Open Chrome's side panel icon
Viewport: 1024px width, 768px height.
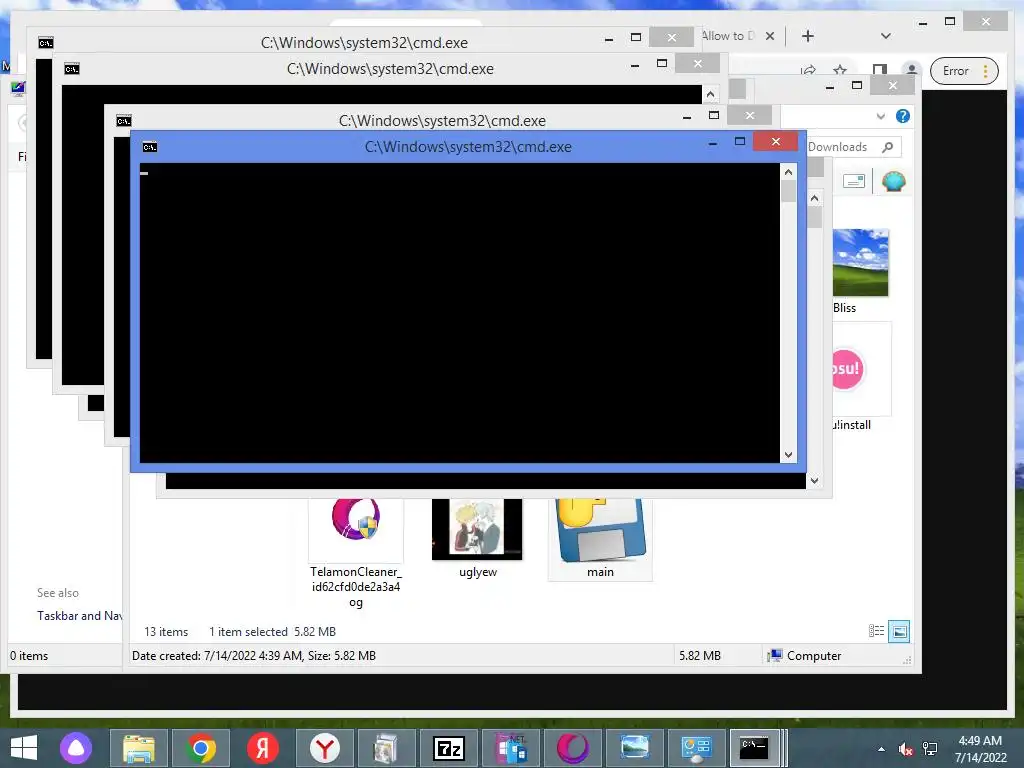tap(880, 70)
